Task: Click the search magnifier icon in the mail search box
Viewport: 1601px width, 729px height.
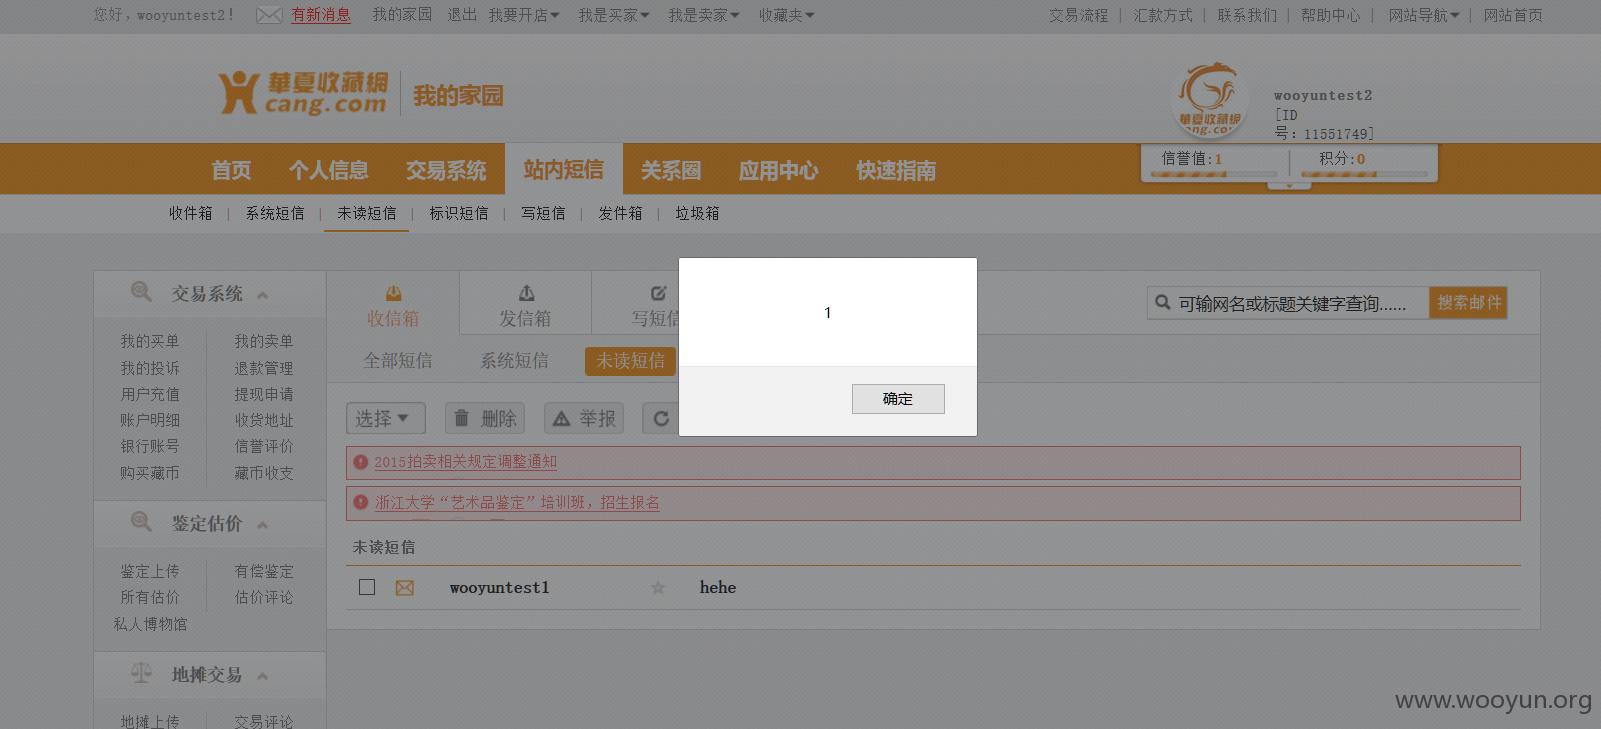Action: [1162, 302]
